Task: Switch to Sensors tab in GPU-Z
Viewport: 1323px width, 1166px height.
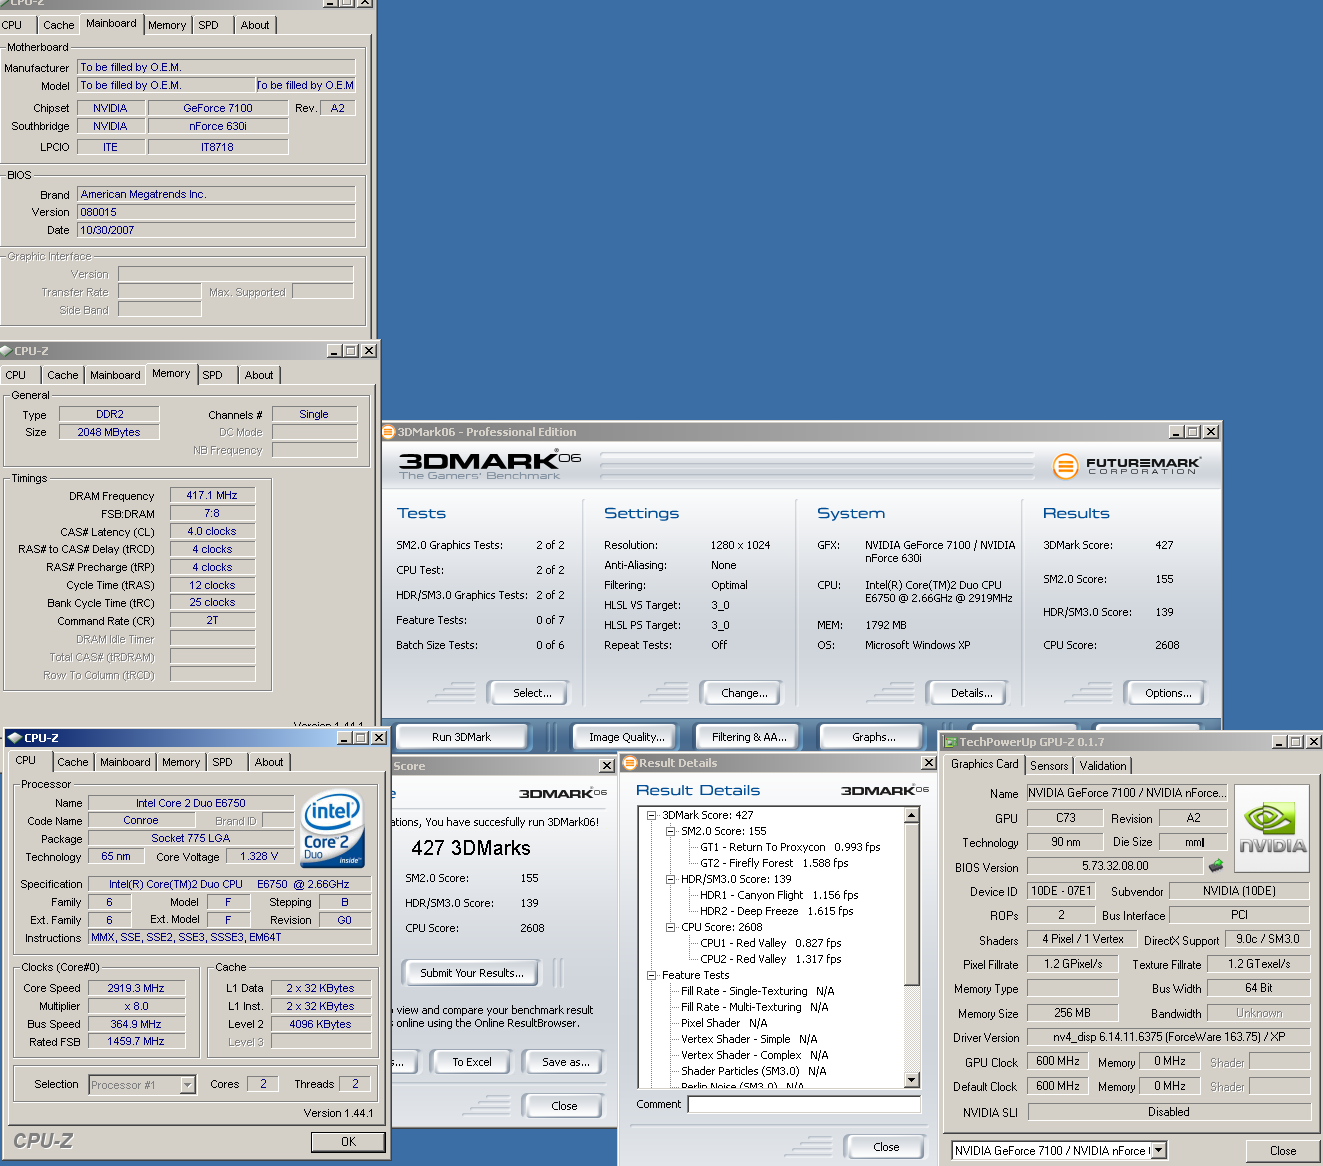Action: click(x=1049, y=766)
